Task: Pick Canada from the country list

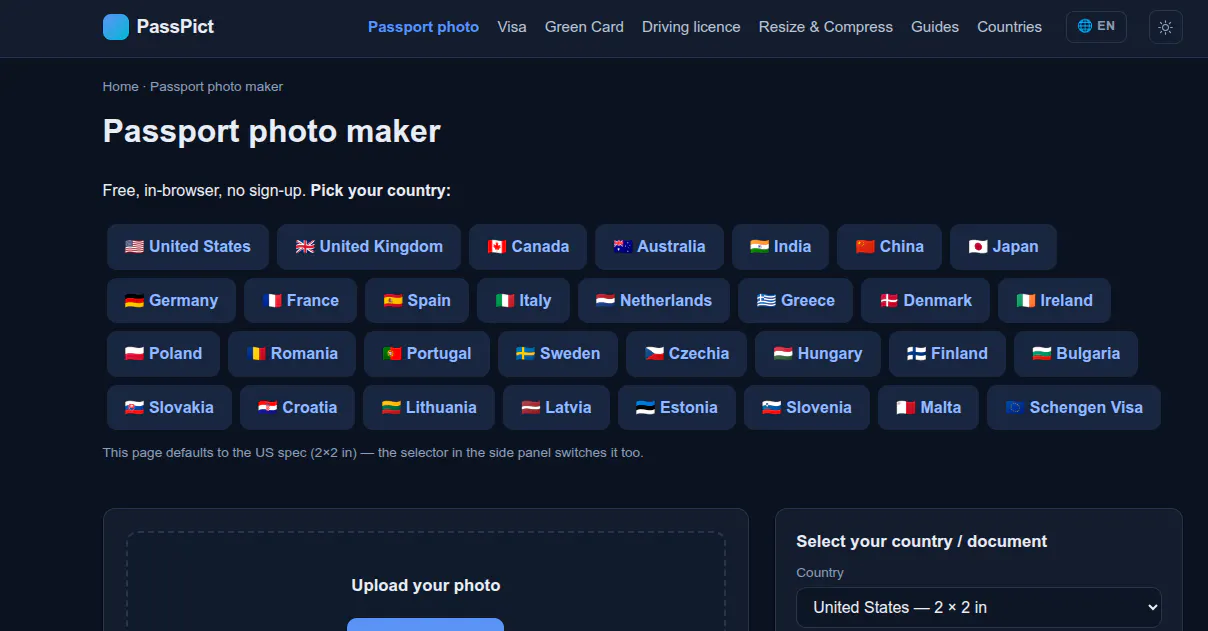Action: coord(528,247)
